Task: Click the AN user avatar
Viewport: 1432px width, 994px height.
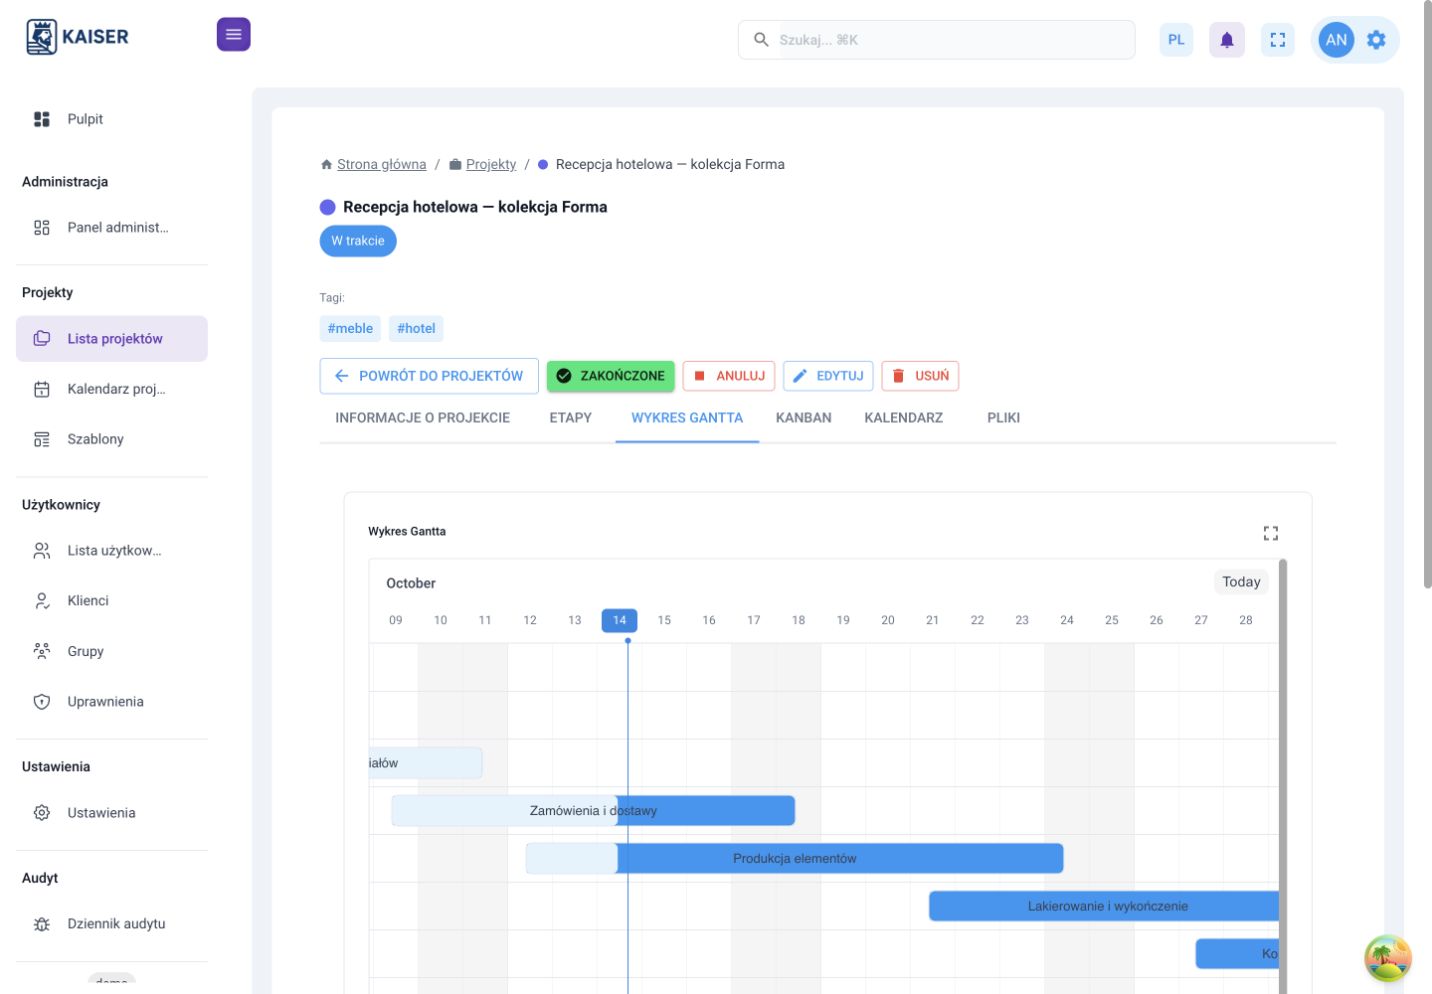Action: (1336, 40)
